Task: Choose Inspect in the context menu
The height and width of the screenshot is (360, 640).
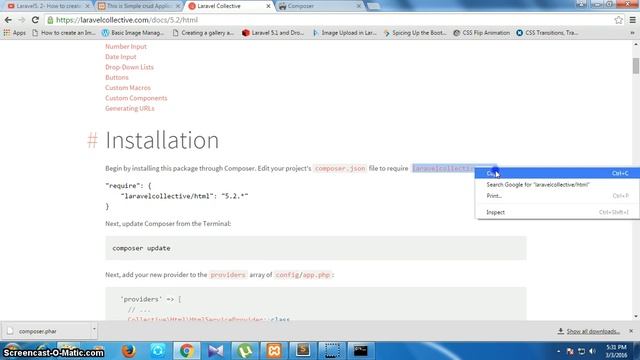Action: pyautogui.click(x=557, y=212)
